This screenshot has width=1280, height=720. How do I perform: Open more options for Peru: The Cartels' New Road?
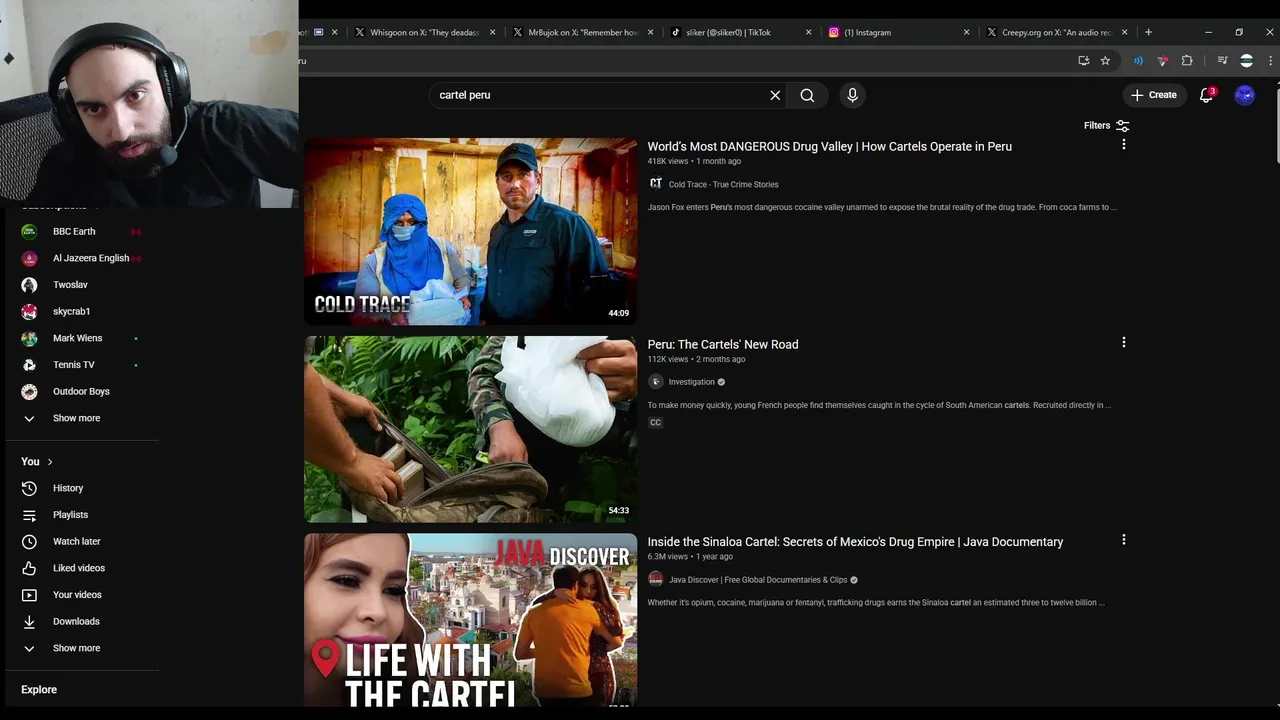[x=1123, y=342]
